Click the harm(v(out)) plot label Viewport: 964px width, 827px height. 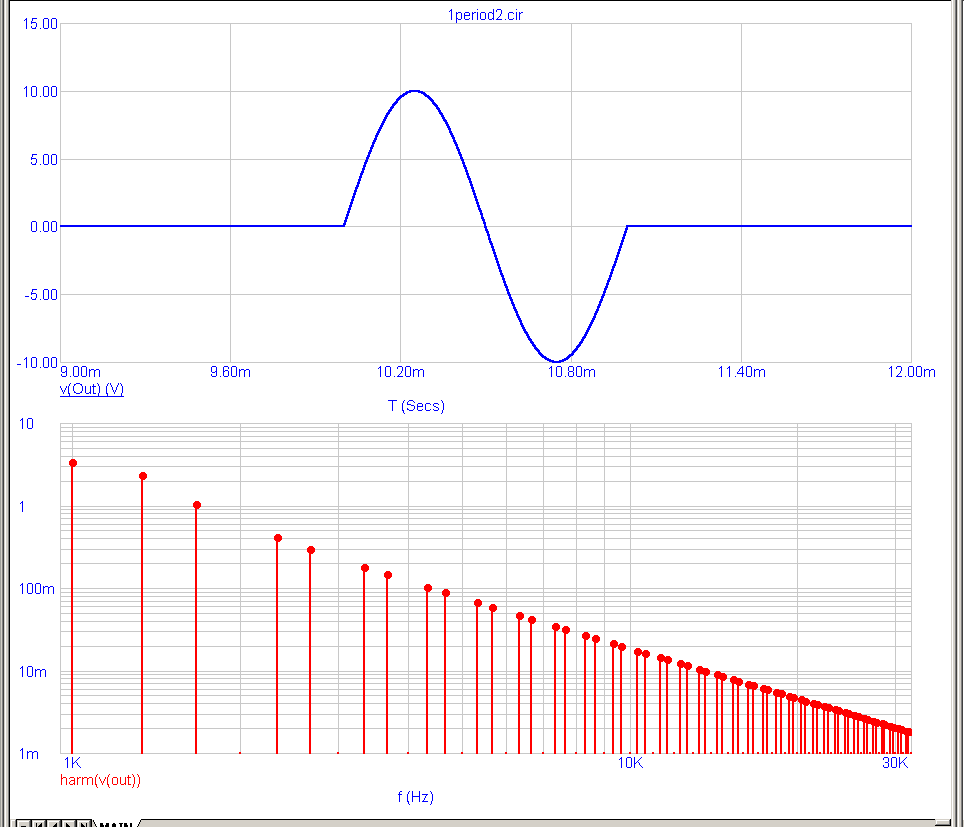pyautogui.click(x=100, y=780)
